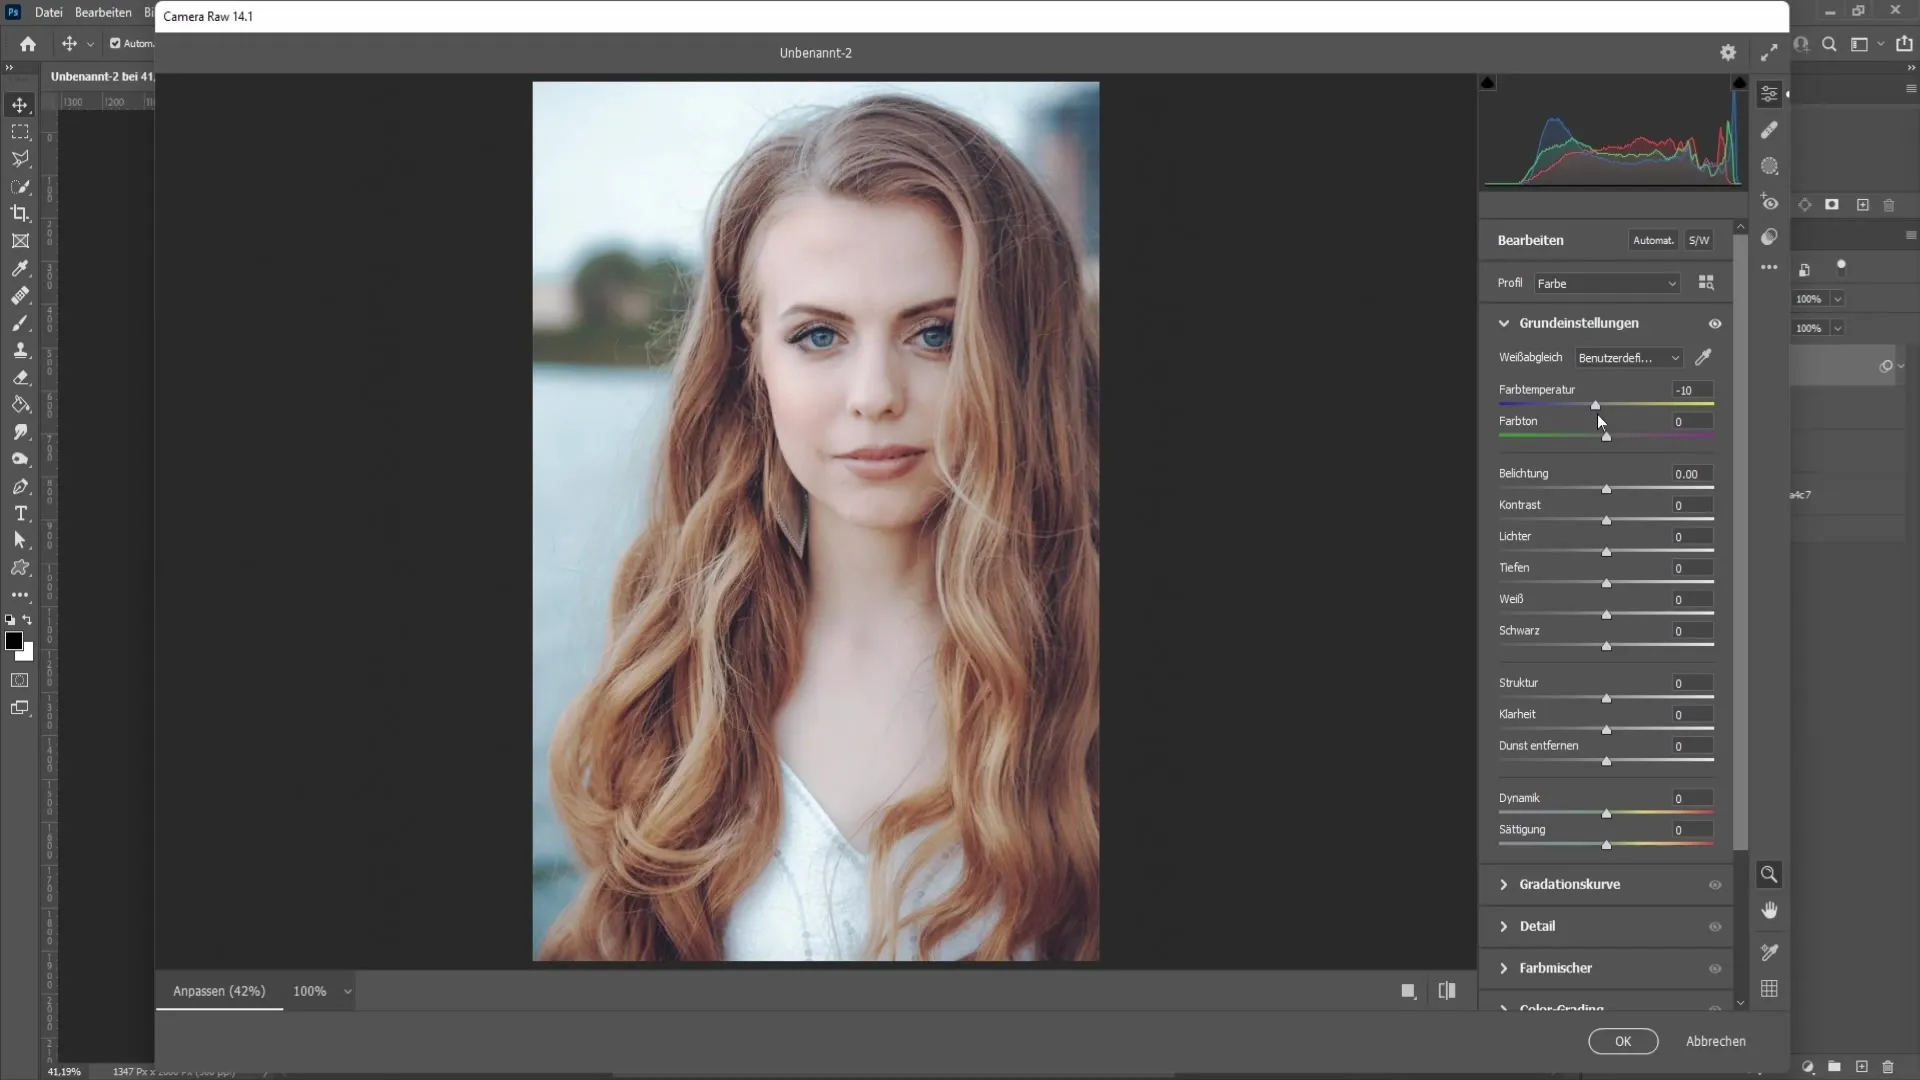1920x1080 pixels.
Task: Select the Lasso tool
Action: click(x=20, y=159)
